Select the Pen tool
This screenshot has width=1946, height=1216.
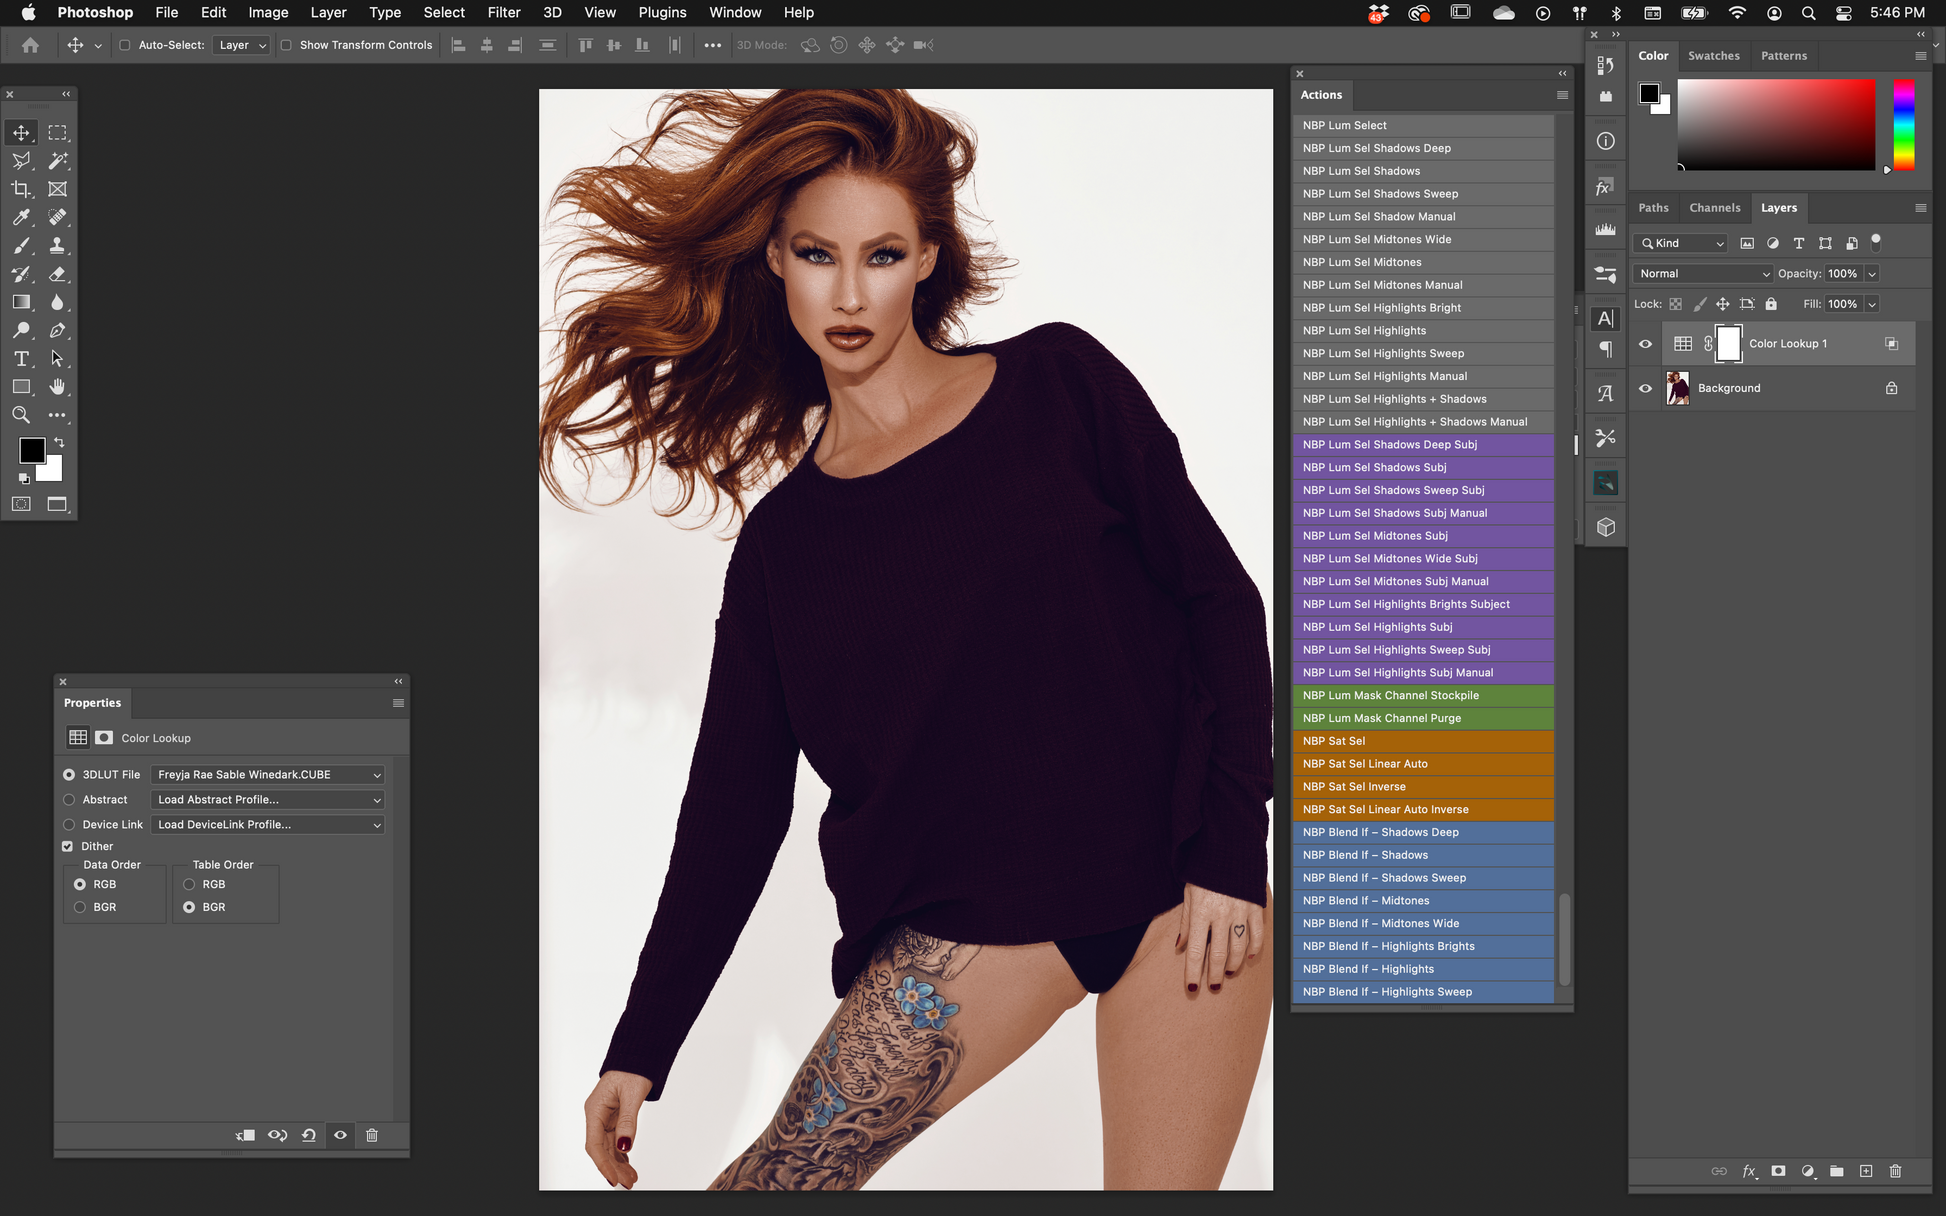57,330
